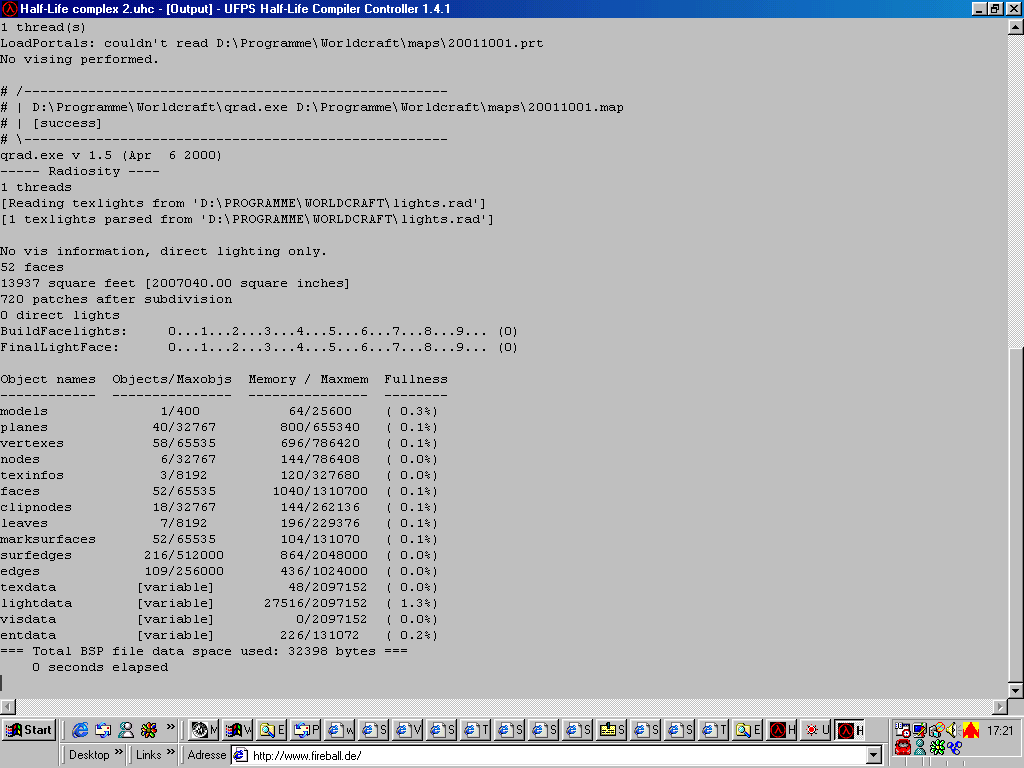
Task: Open the display monitor tray icon
Action: (920, 729)
